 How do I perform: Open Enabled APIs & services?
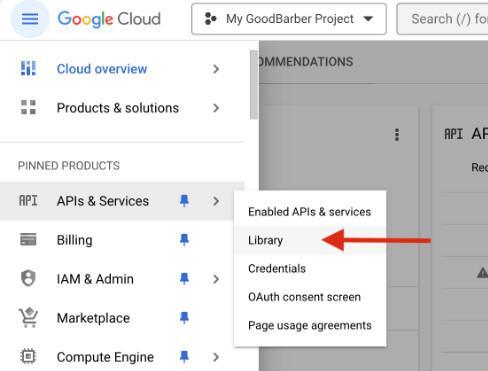(x=309, y=212)
